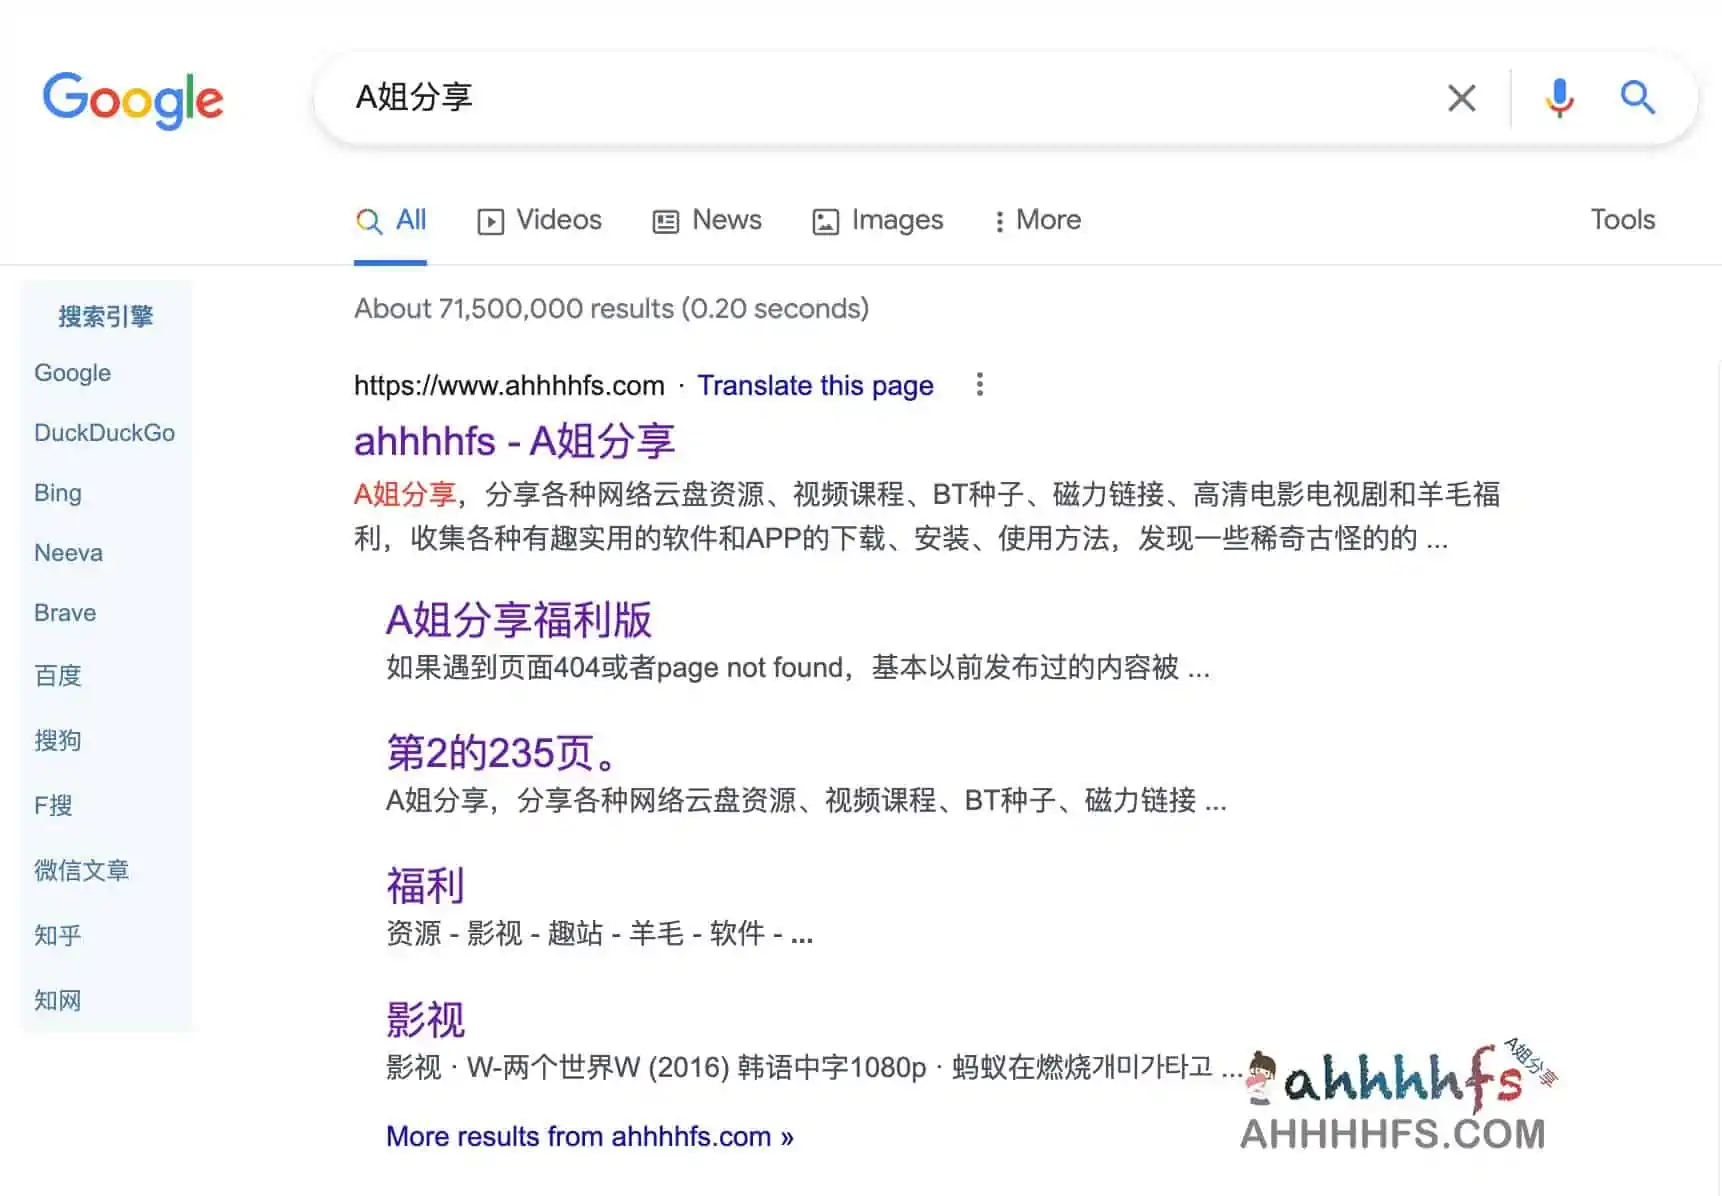Screen dimensions: 1722x1196
Task: Open the A姐分享福利版 result
Action: point(519,619)
